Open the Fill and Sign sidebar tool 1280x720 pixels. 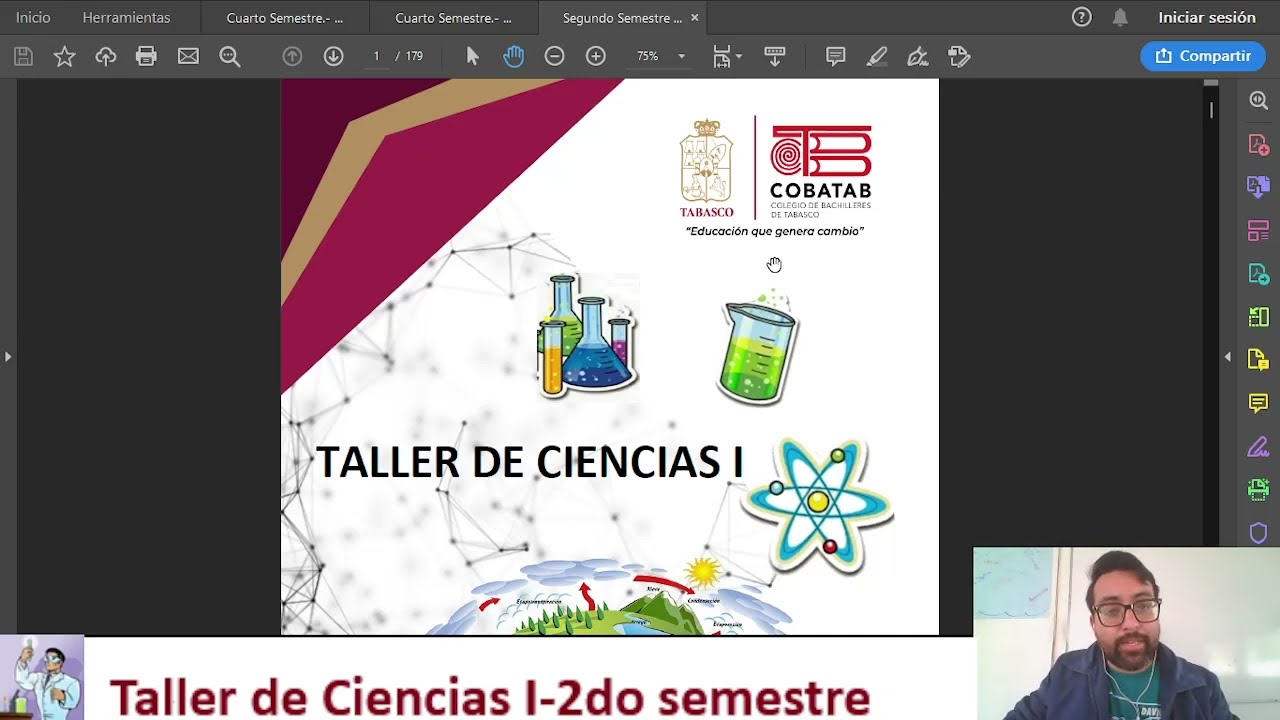pyautogui.click(x=1259, y=446)
